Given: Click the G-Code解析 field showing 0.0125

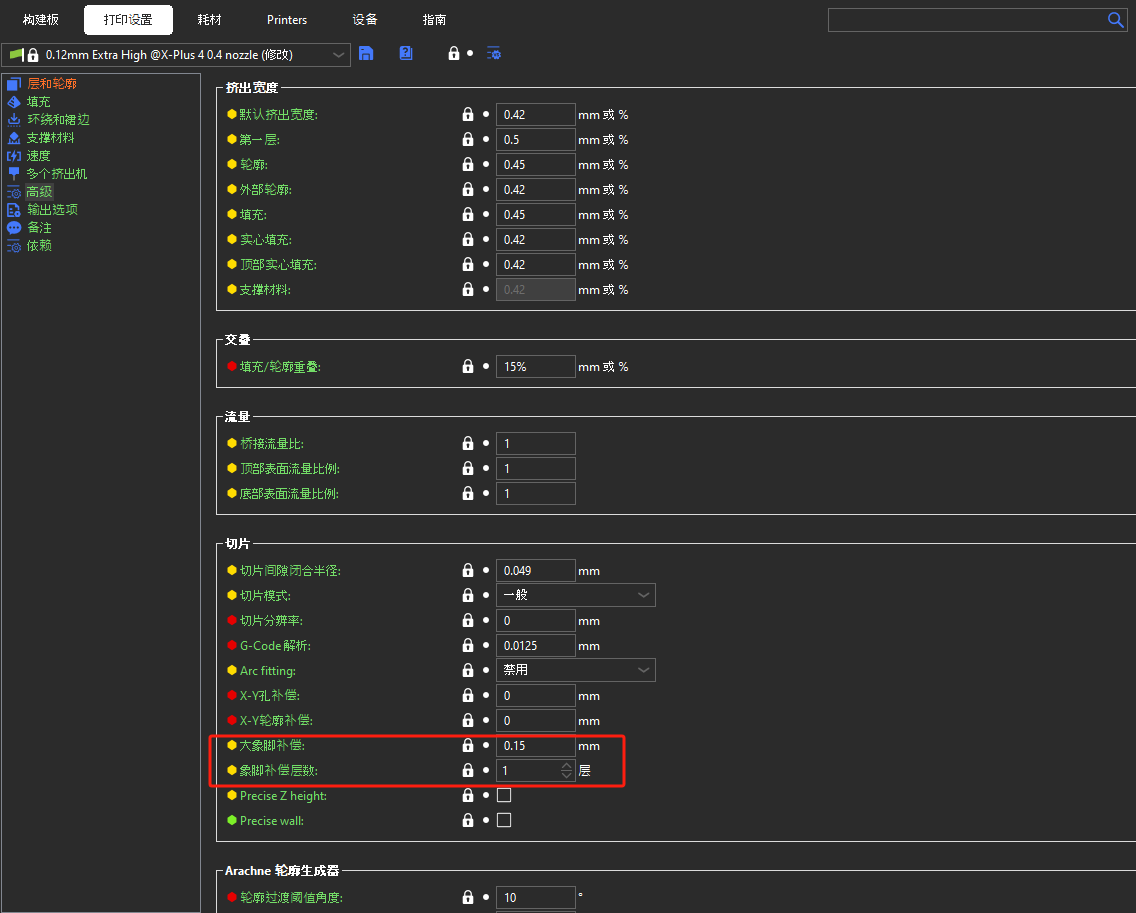Looking at the screenshot, I should point(535,646).
